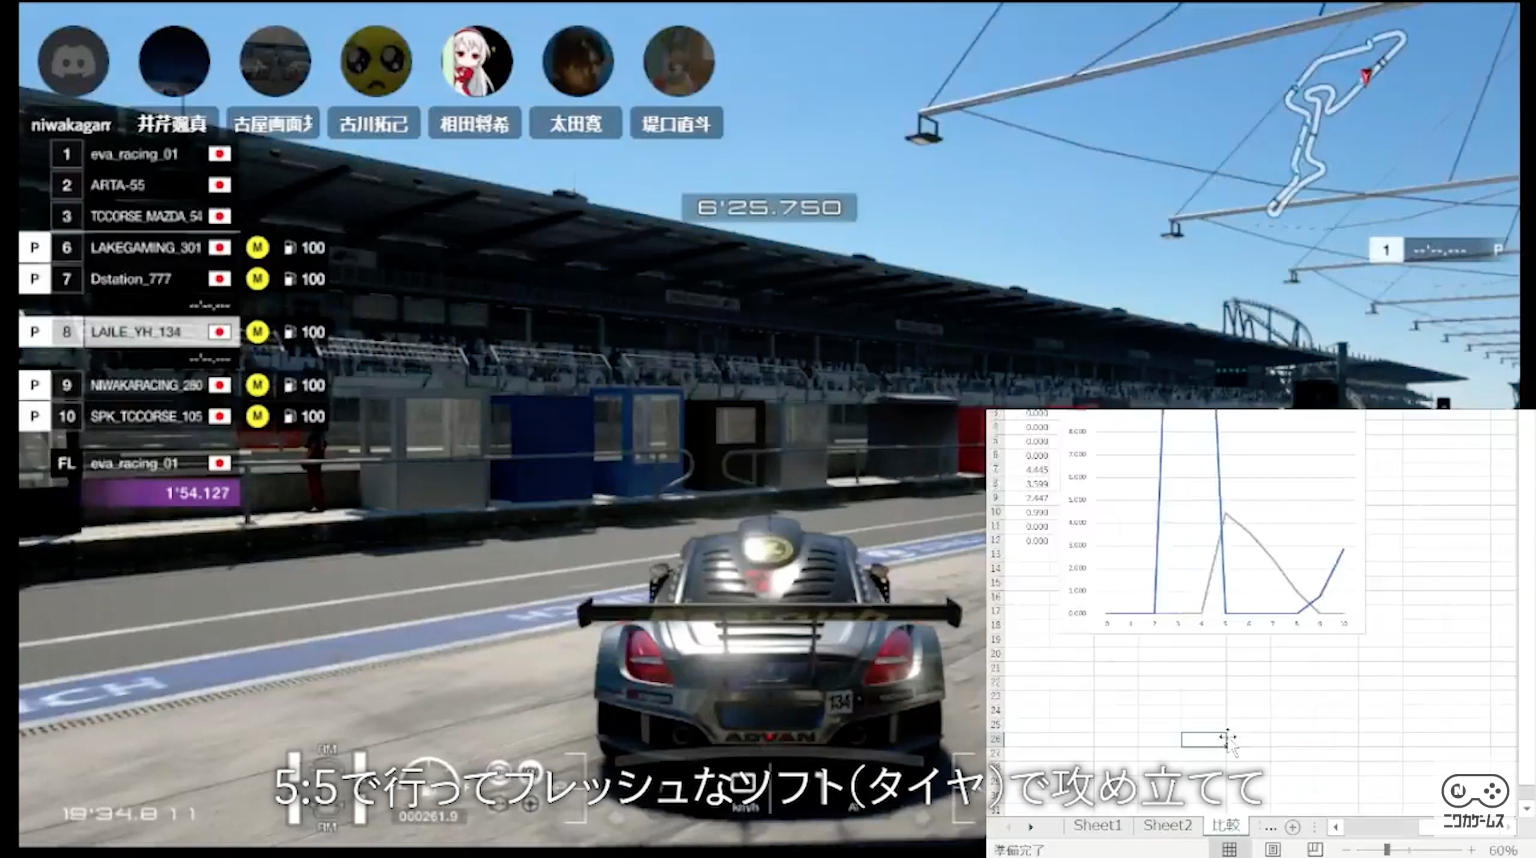
Task: Move to the next sheet tab with the arrow
Action: pos(1030,827)
